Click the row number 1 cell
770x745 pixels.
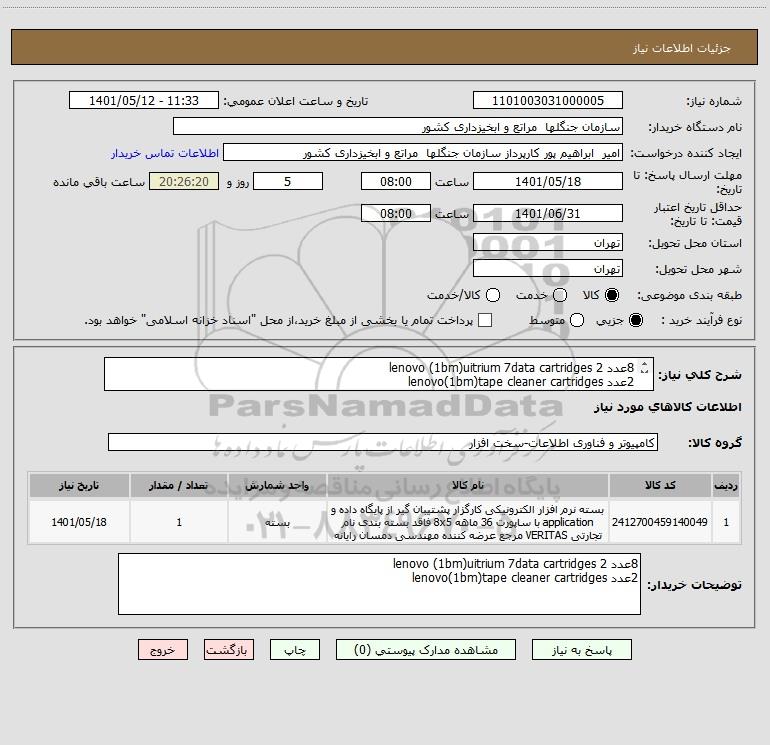click(726, 522)
